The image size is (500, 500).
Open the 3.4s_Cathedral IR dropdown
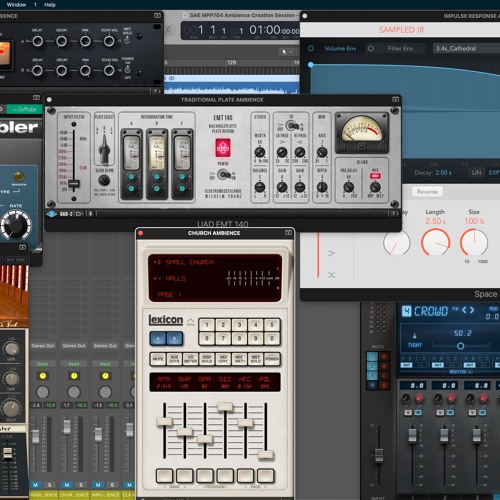tap(466, 48)
